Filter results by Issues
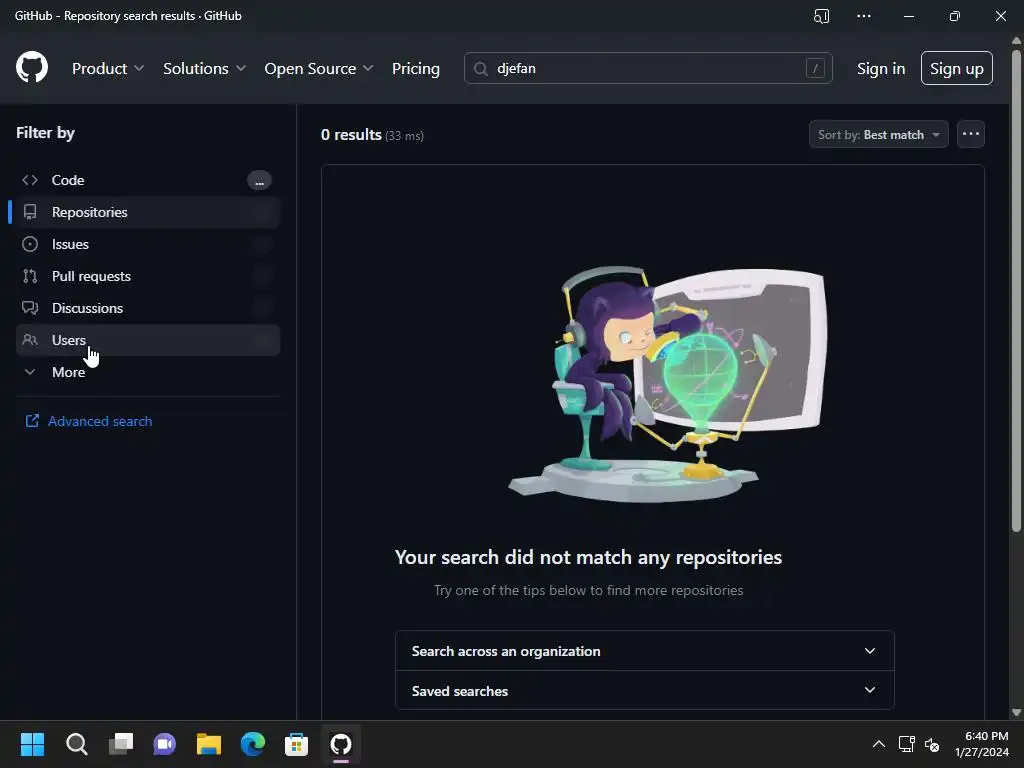Image resolution: width=1024 pixels, height=768 pixels. click(x=148, y=244)
